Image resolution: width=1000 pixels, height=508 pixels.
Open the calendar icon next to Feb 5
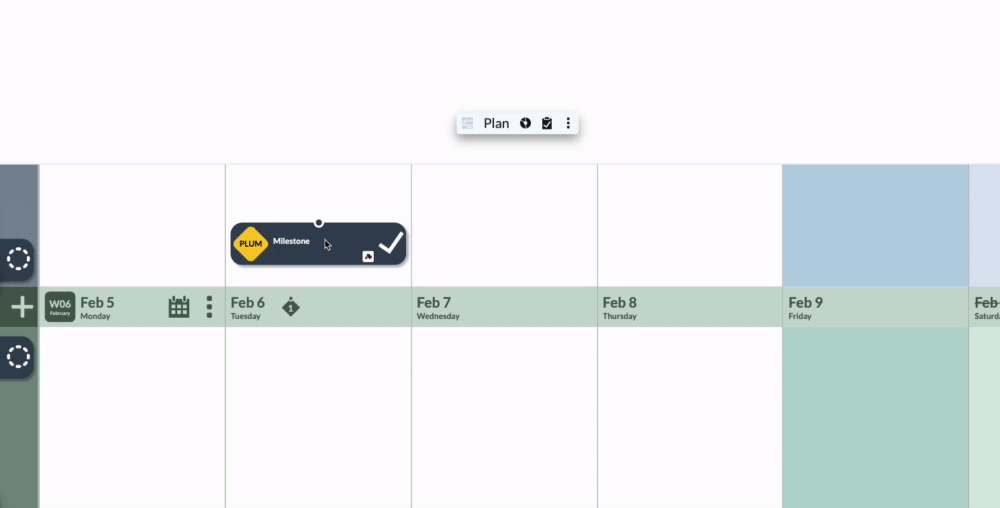tap(179, 307)
